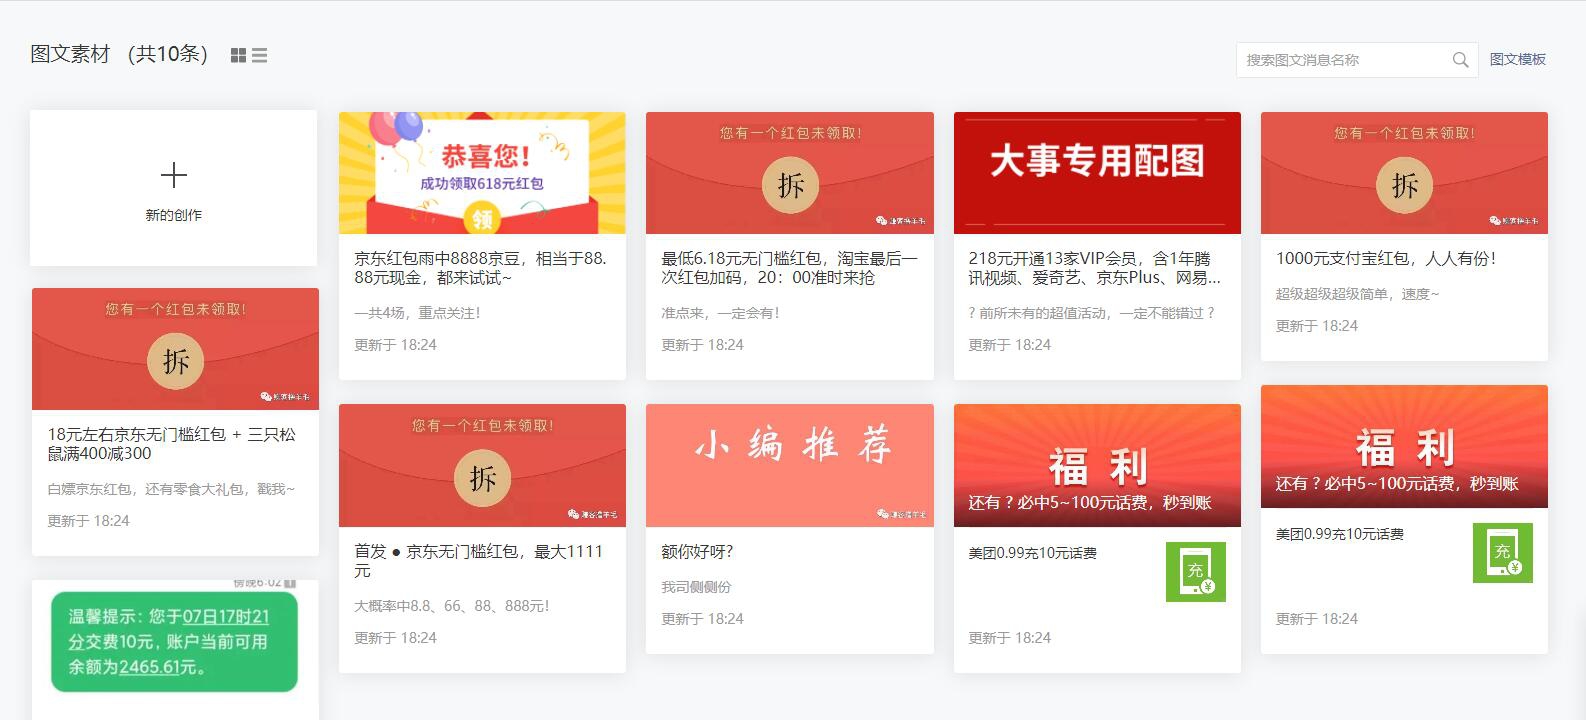Click summary 大概率中8.8、66、88、888元!
Image resolution: width=1586 pixels, height=720 pixels.
tap(452, 606)
